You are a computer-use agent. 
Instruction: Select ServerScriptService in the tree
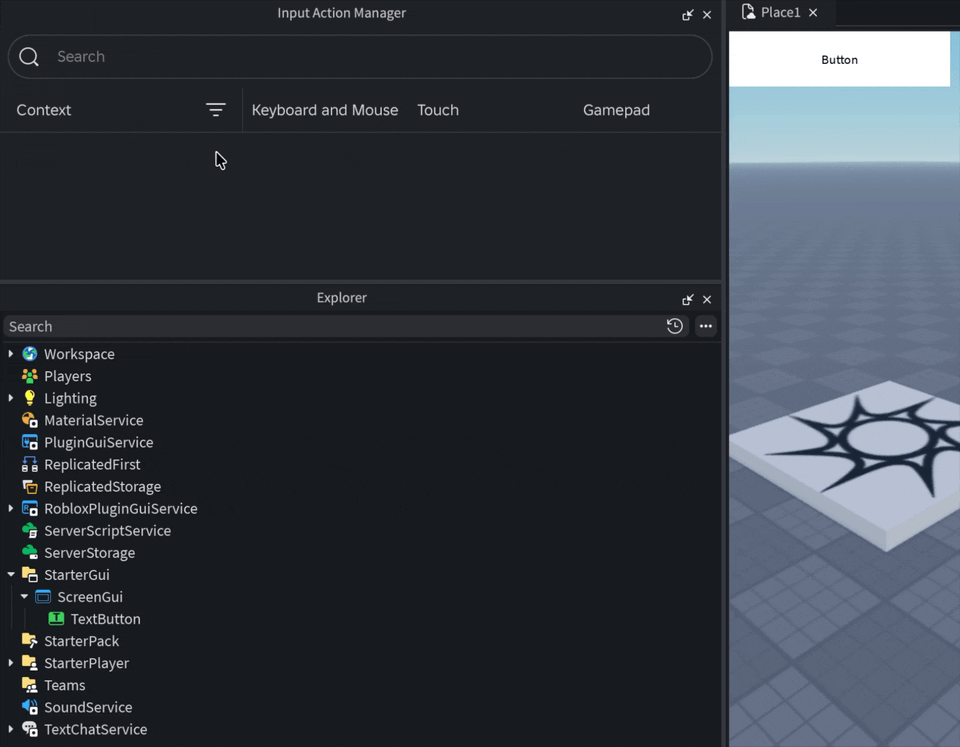(x=107, y=531)
